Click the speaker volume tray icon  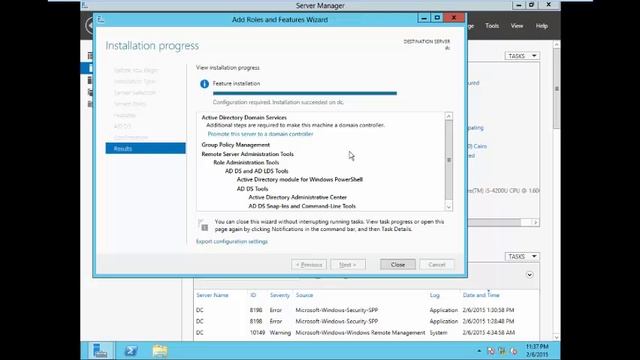coord(514,351)
